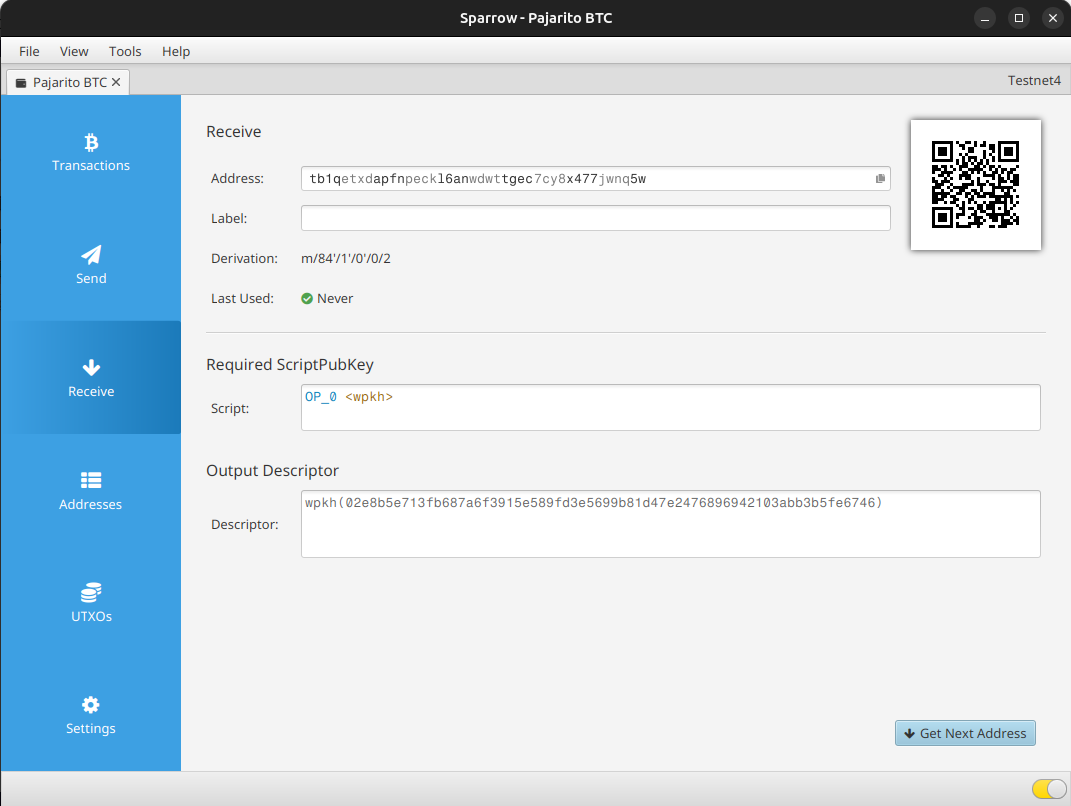Image resolution: width=1071 pixels, height=806 pixels.
Task: Show the Addresses list from the sidebar
Action: pyautogui.click(x=91, y=490)
